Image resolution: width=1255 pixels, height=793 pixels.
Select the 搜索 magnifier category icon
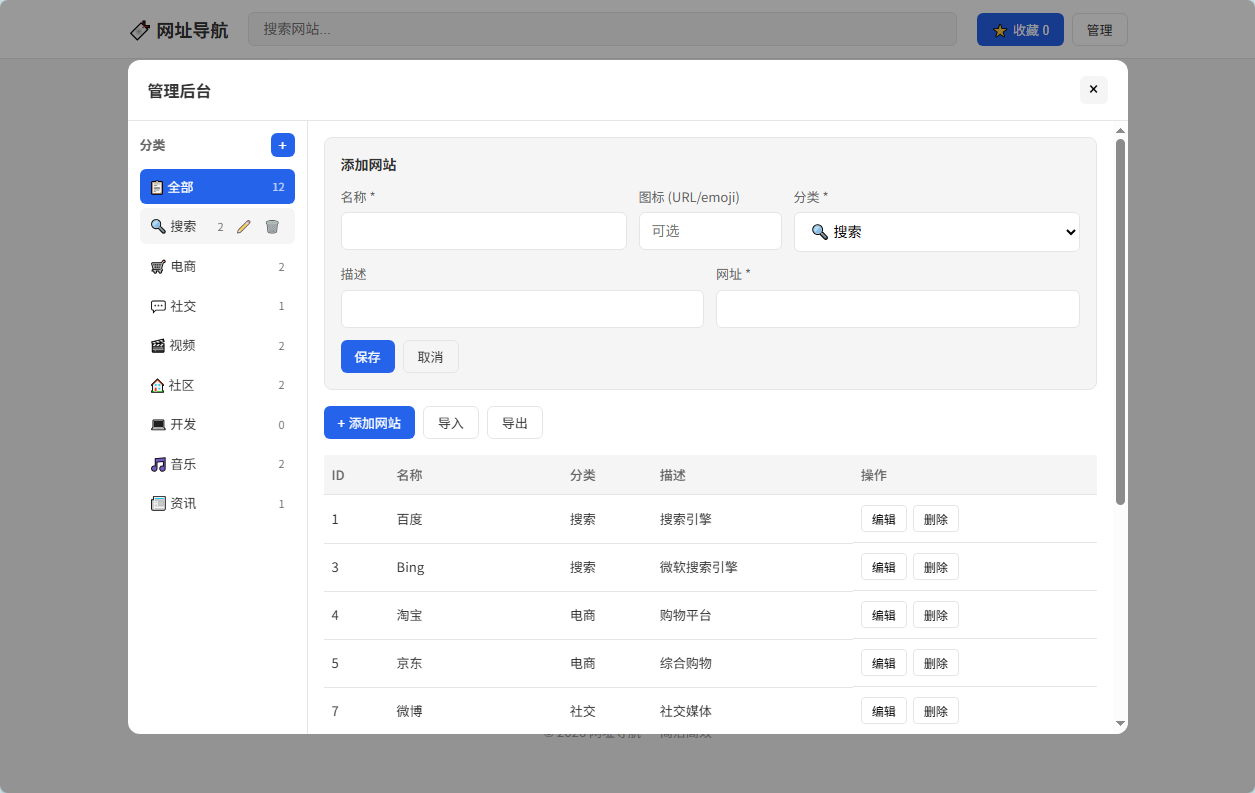(x=158, y=226)
